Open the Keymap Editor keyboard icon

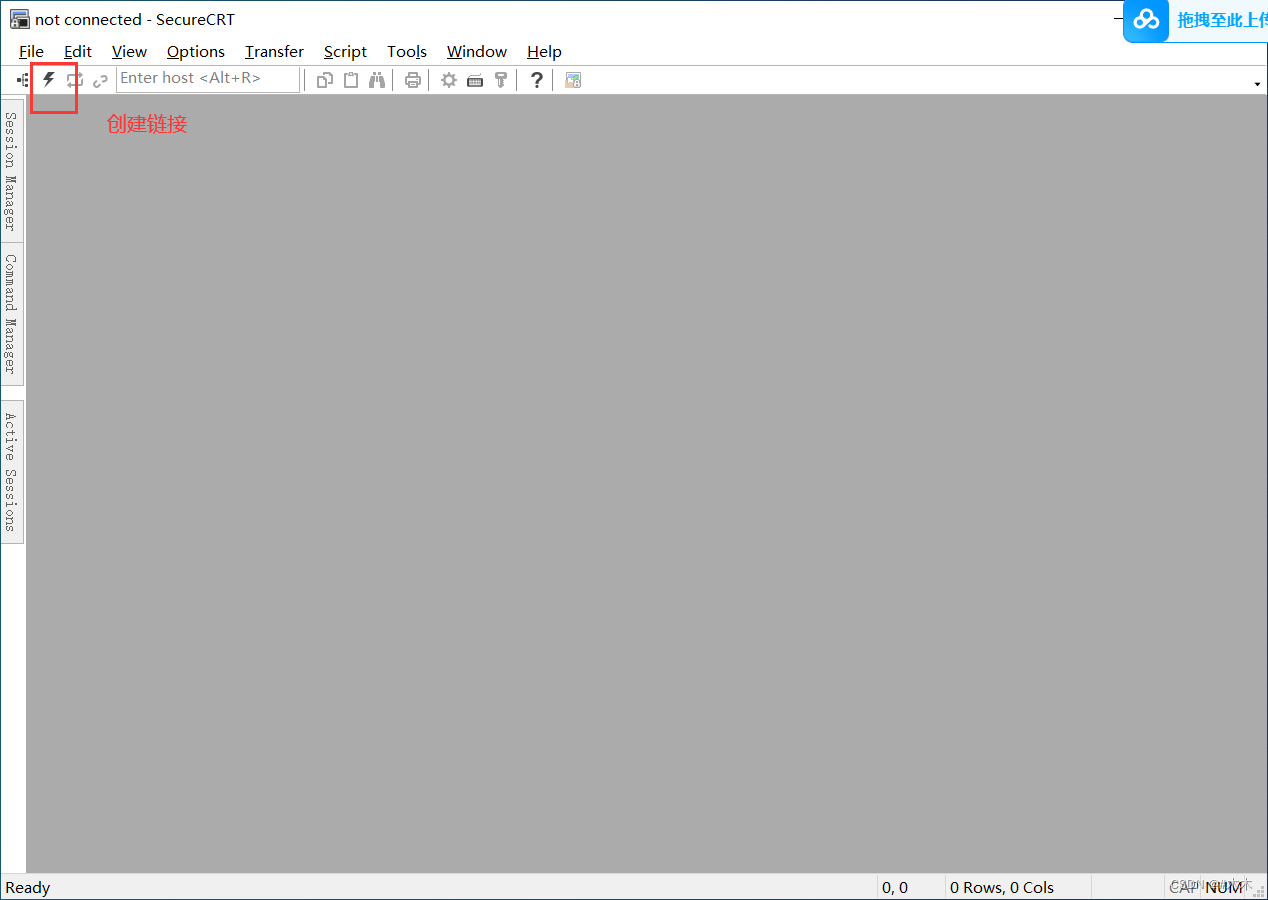pos(475,80)
